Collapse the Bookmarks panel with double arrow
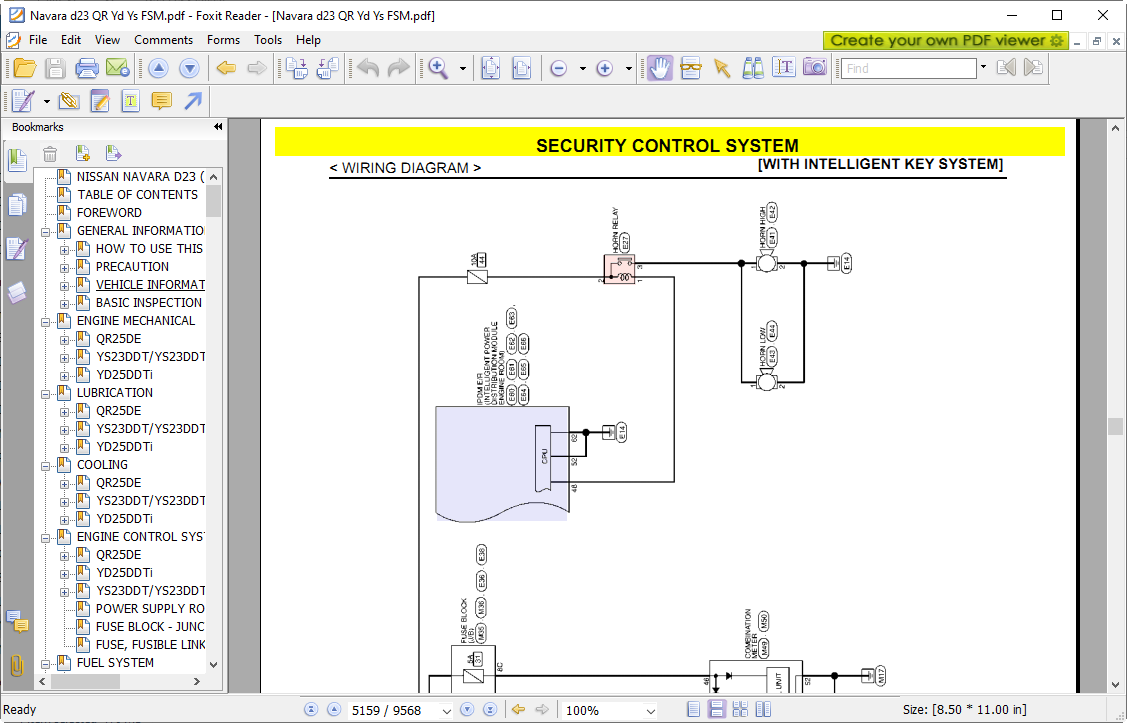Screen dimensions: 1127x723 click(x=218, y=127)
